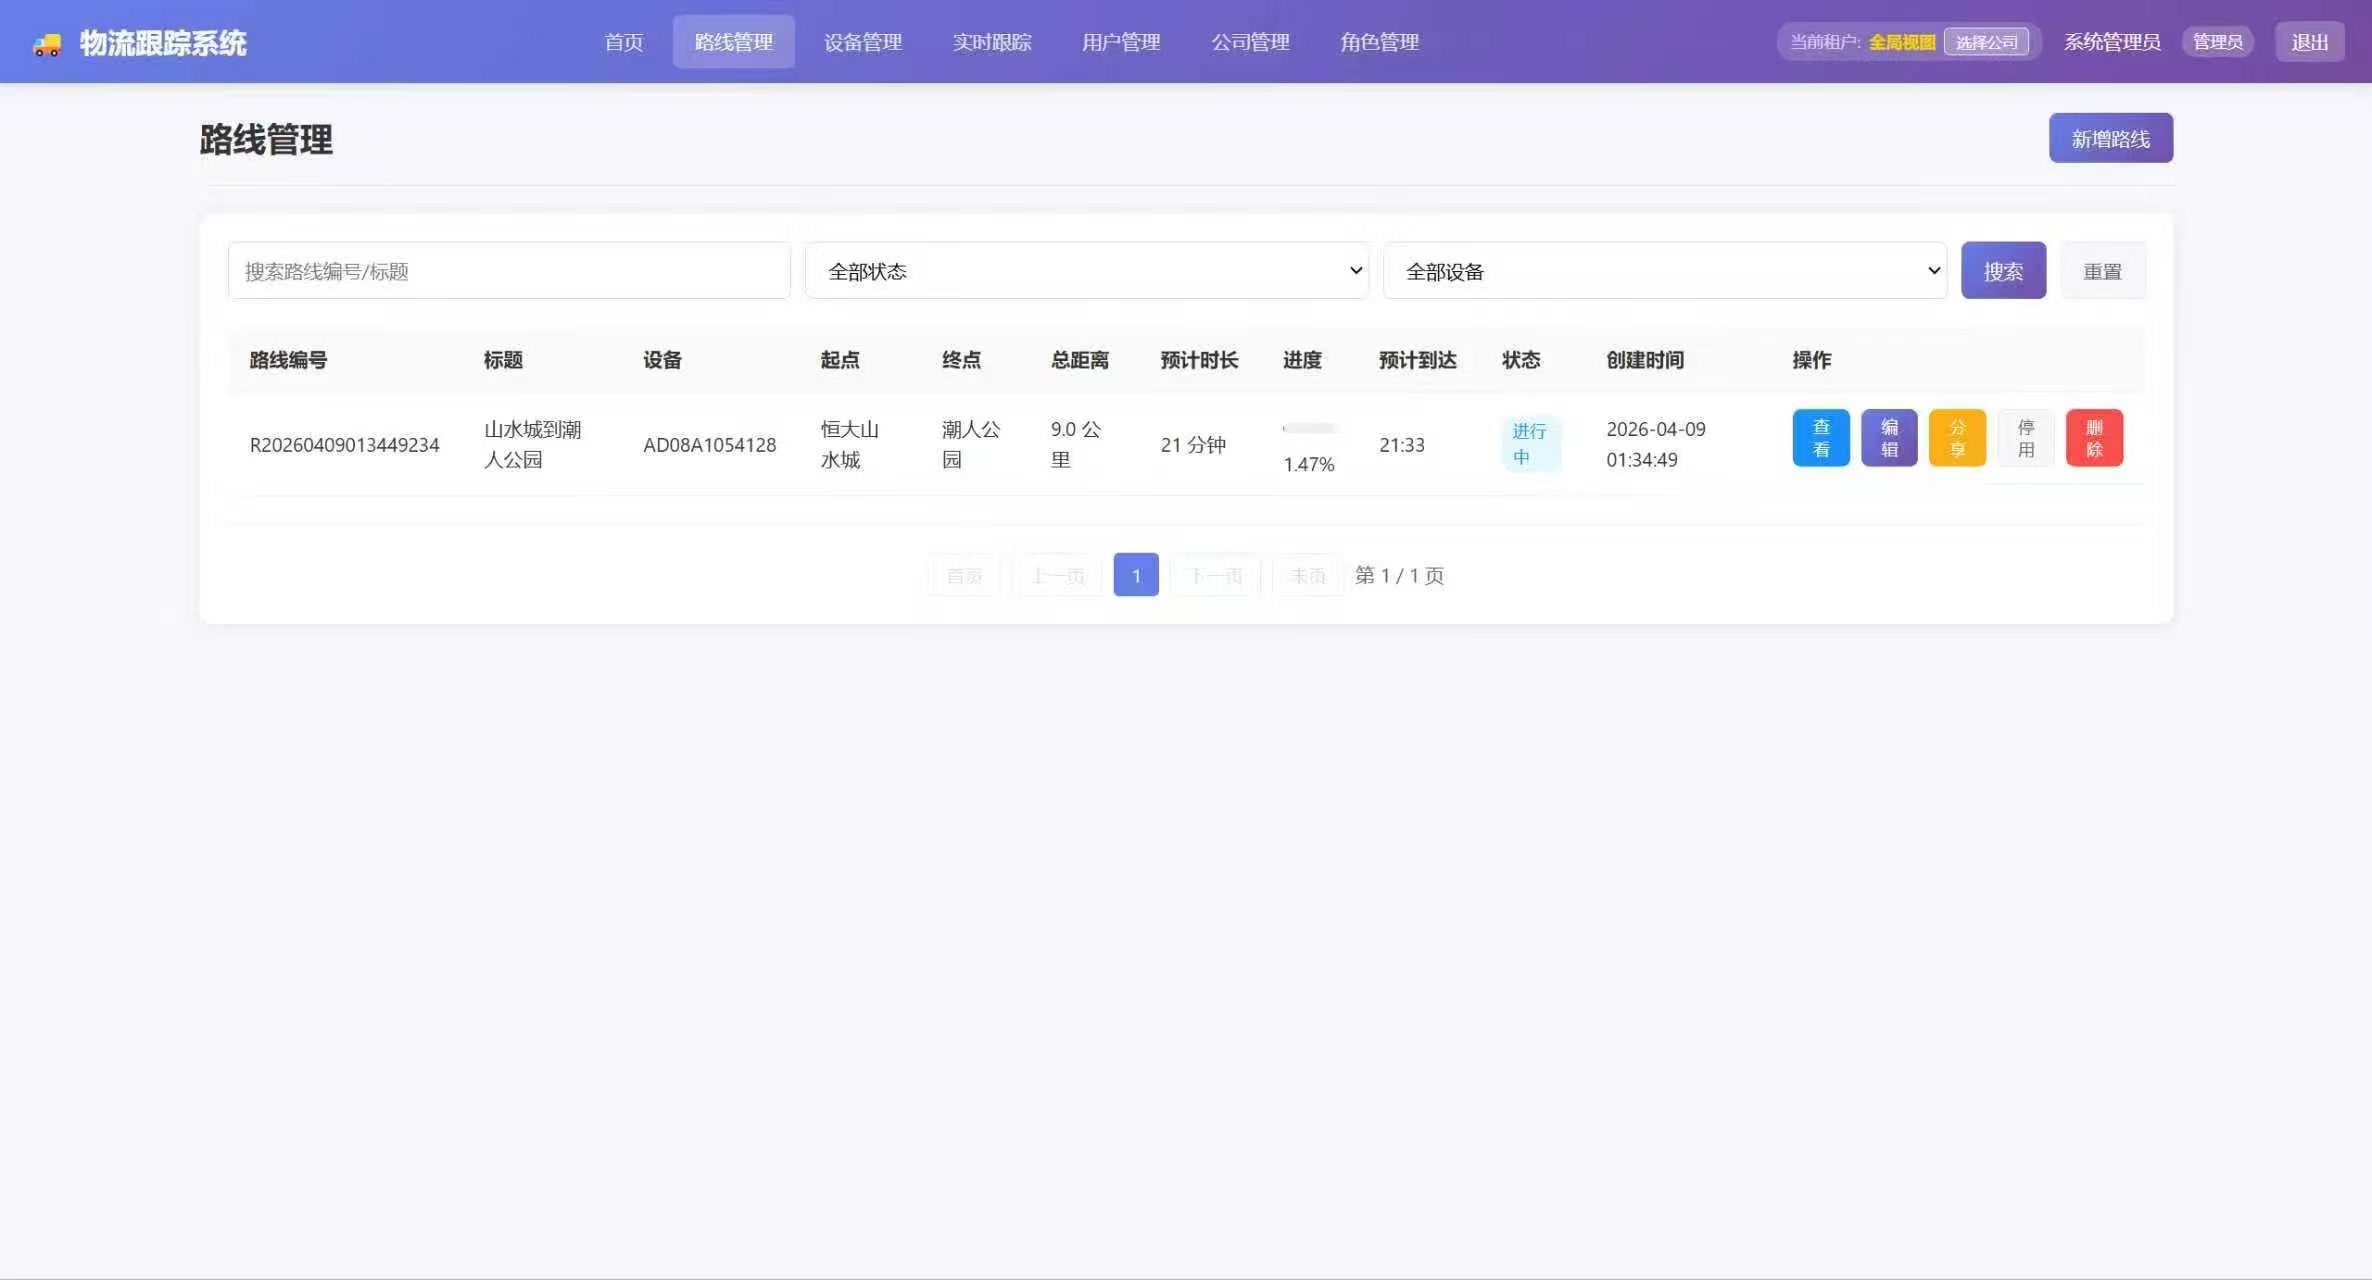This screenshot has width=2372, height=1280.
Task: Click the truck logo icon
Action: [x=47, y=41]
